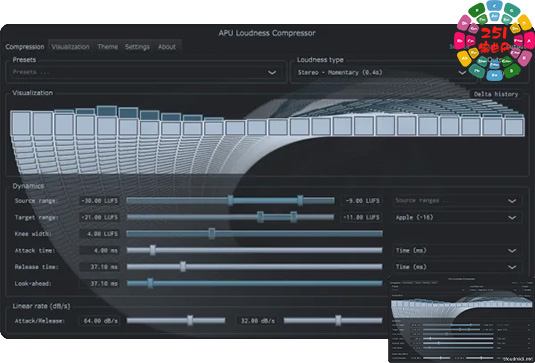Open the About tab
The image size is (535, 363).
167,47
